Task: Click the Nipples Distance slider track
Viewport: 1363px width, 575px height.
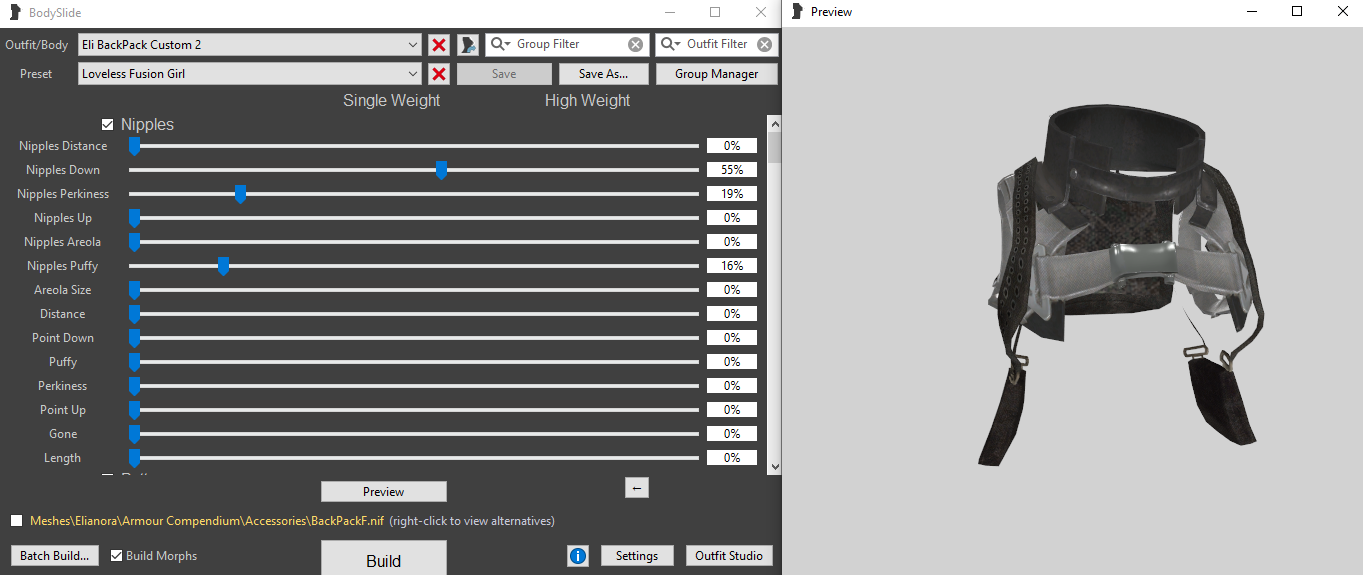Action: [x=414, y=146]
